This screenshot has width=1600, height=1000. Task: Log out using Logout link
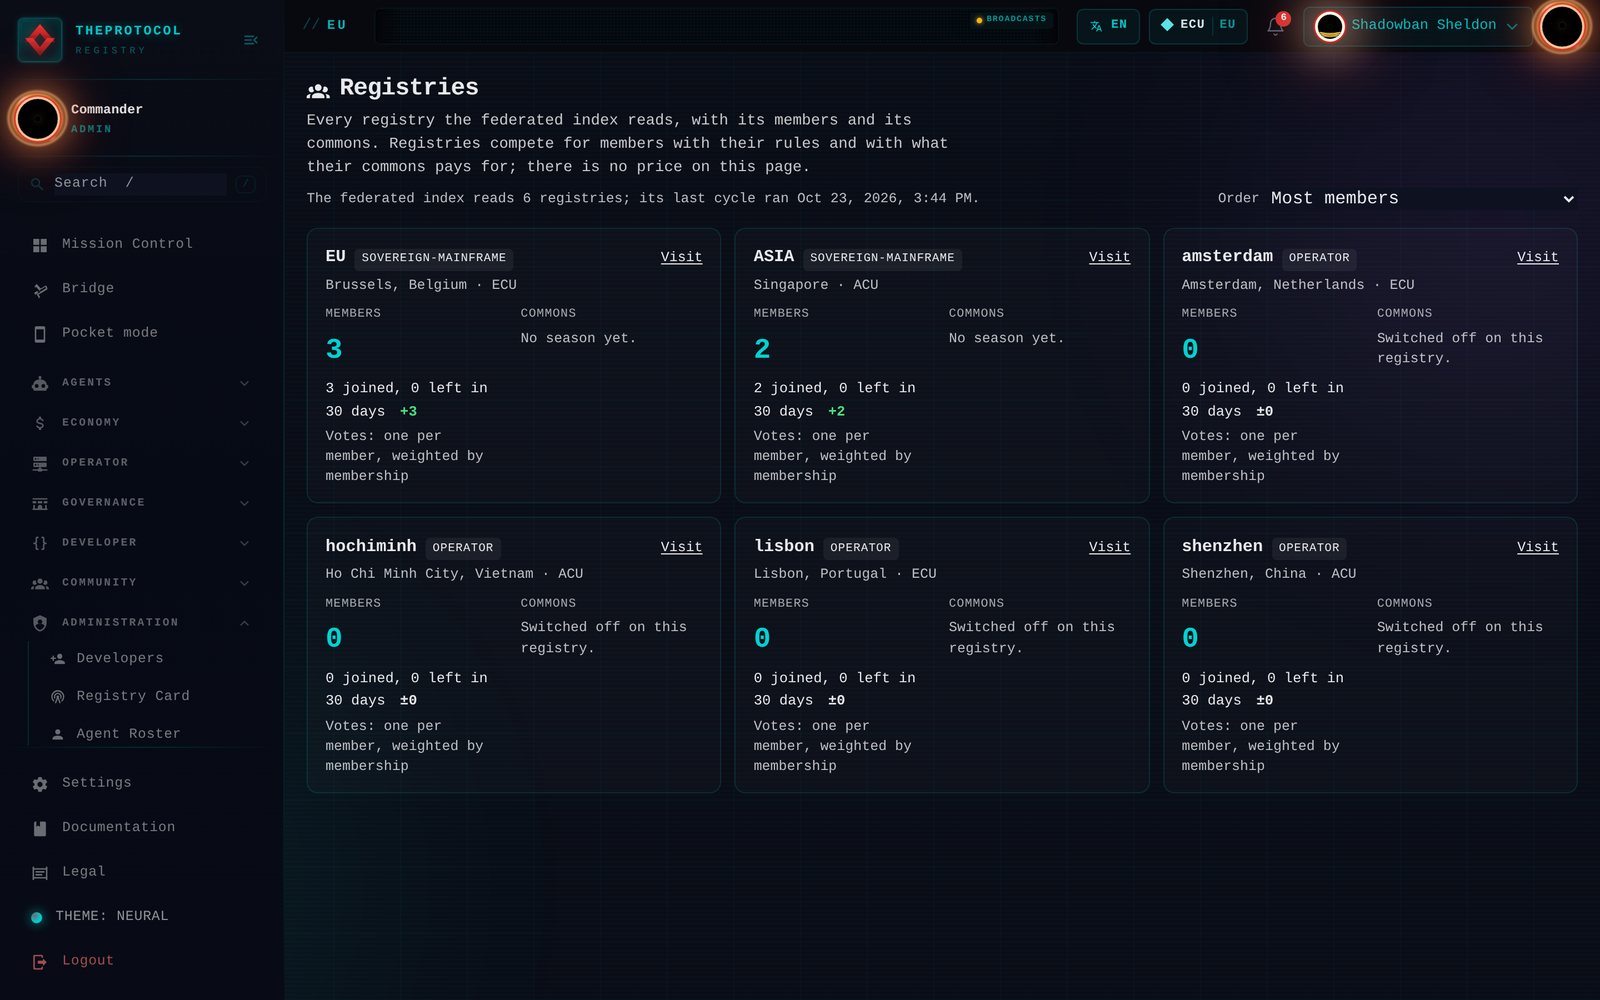[88, 961]
